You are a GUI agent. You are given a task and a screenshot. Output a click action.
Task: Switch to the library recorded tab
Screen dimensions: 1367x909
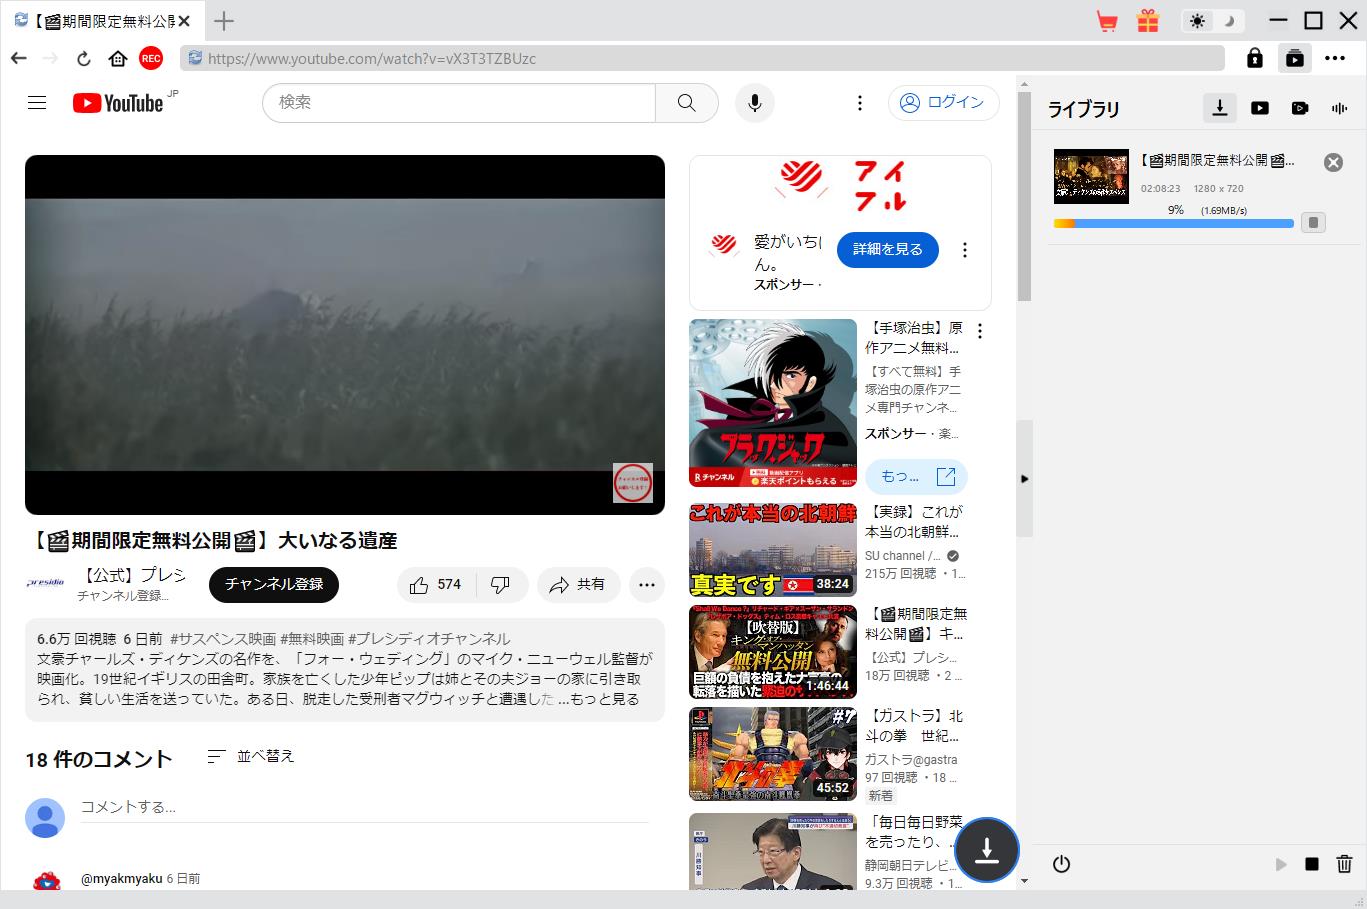point(1300,108)
